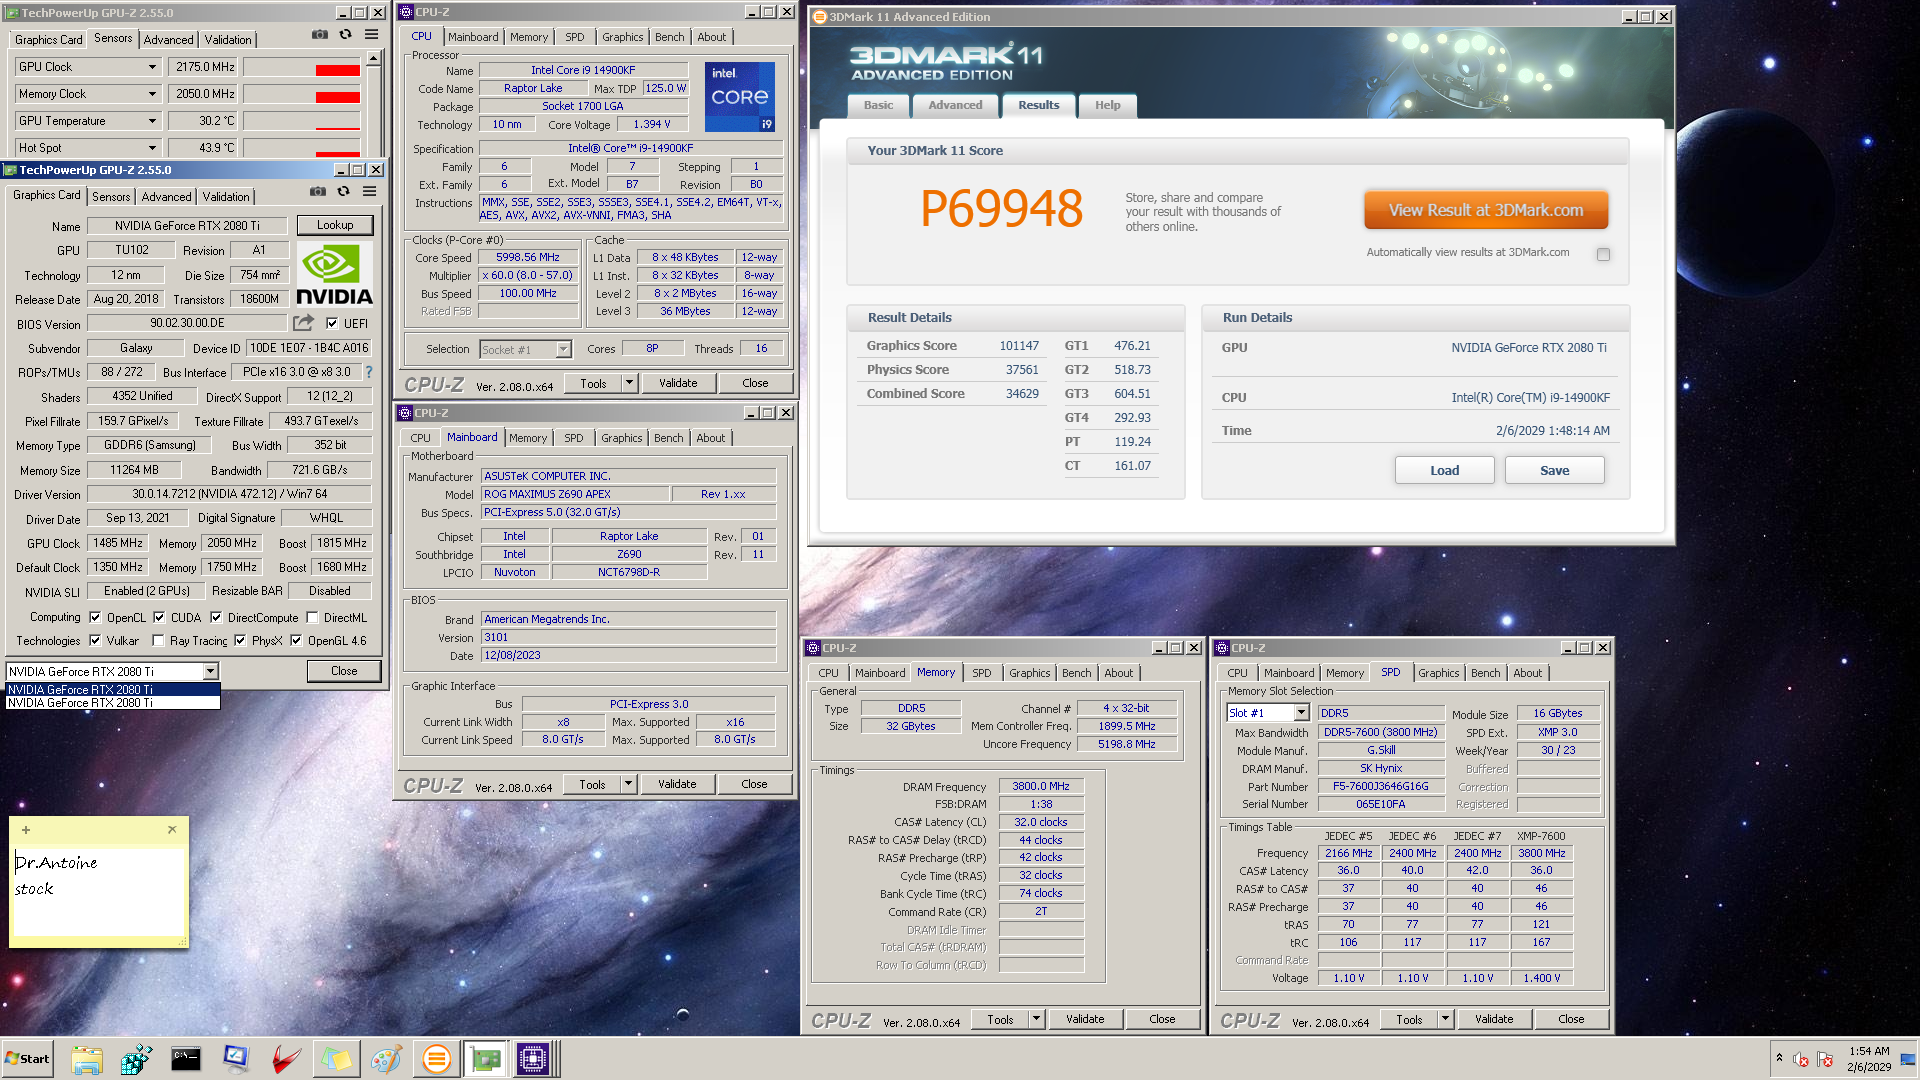
Task: Toggle the CUDA checkbox
Action: (159, 618)
